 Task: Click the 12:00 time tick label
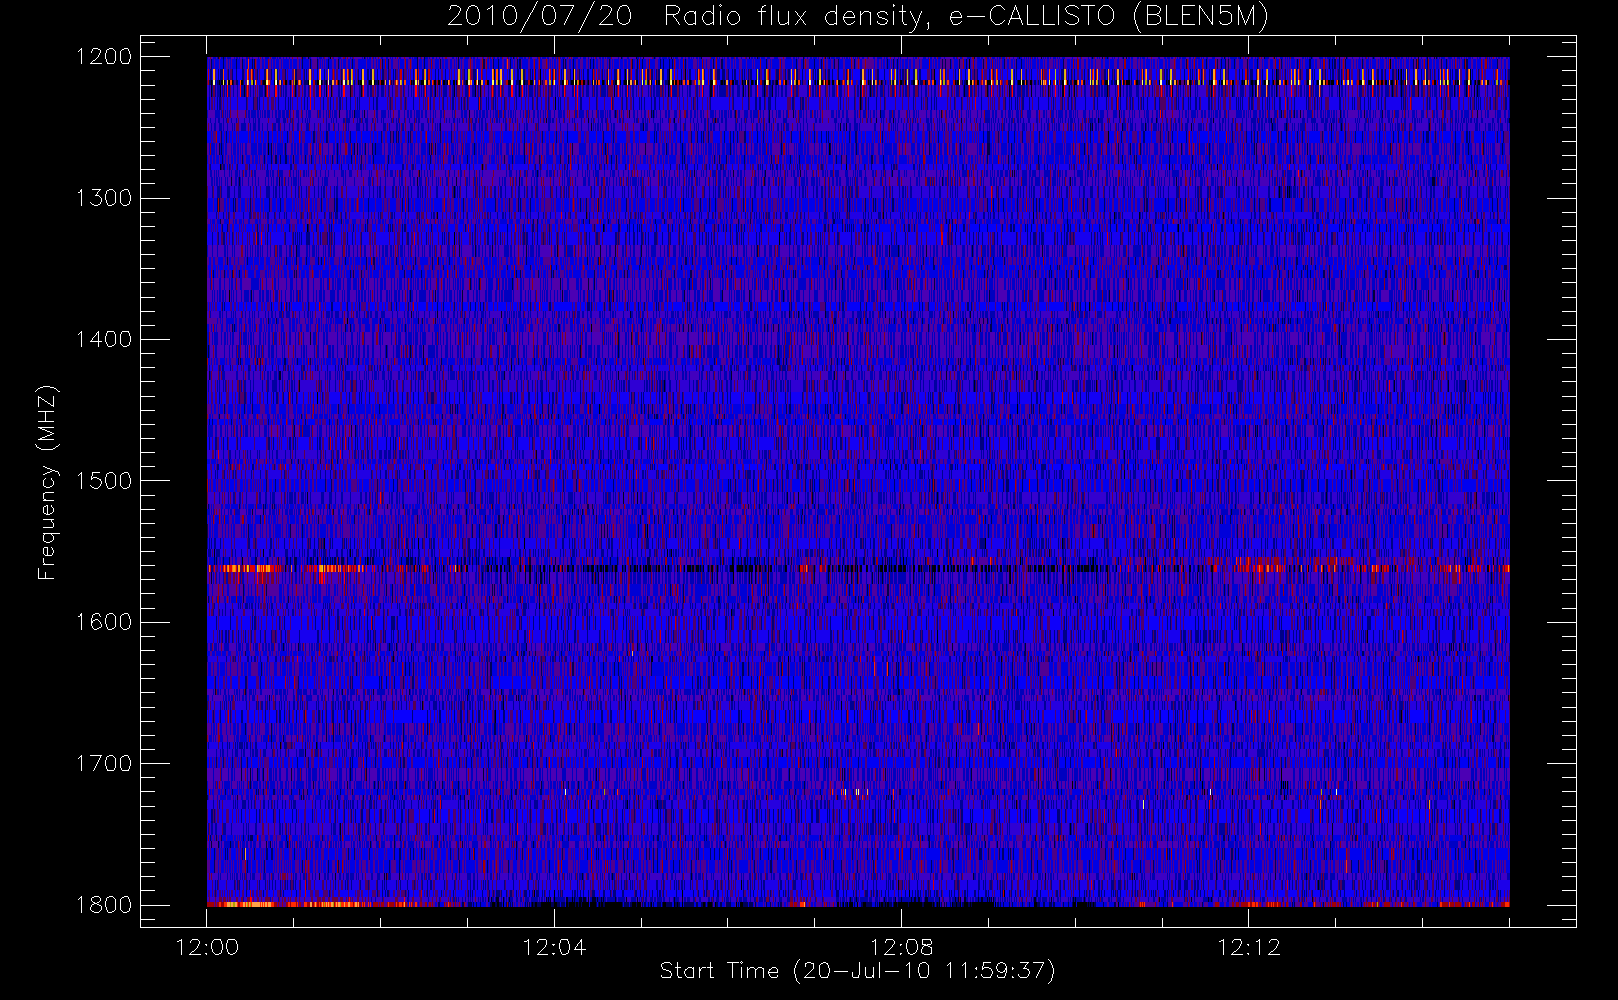[x=208, y=947]
